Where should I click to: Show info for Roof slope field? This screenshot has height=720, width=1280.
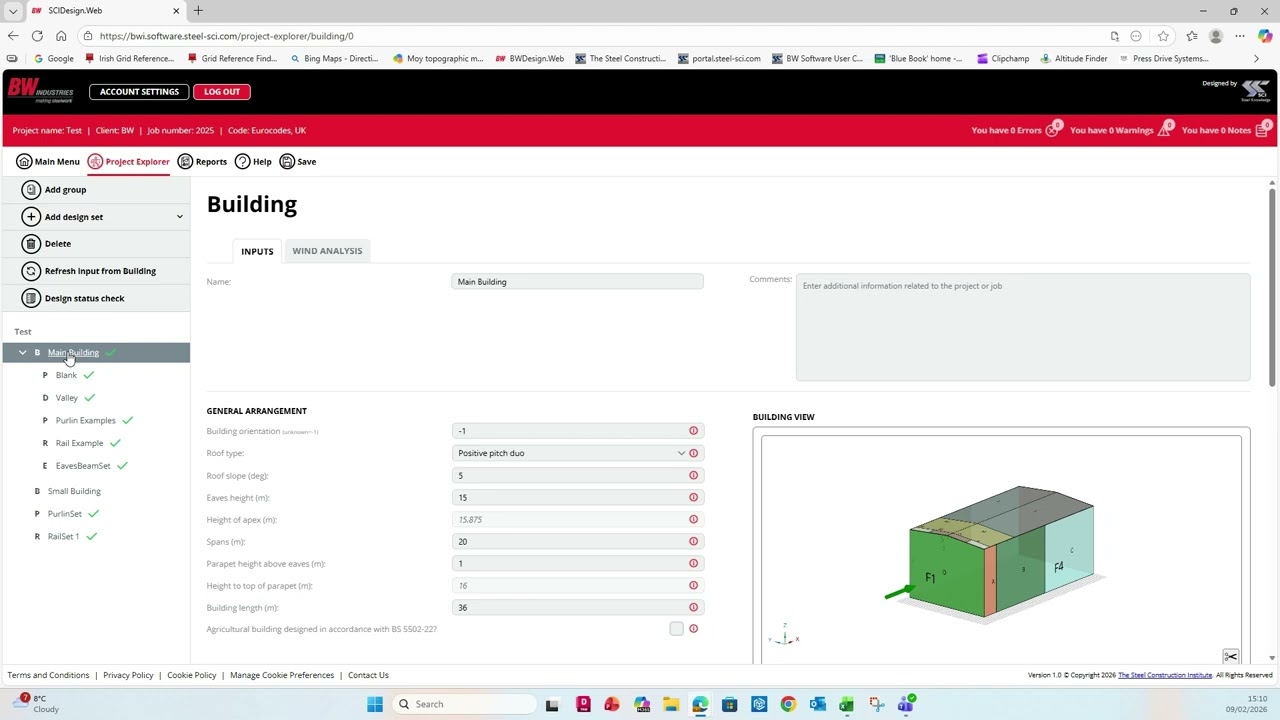point(693,475)
